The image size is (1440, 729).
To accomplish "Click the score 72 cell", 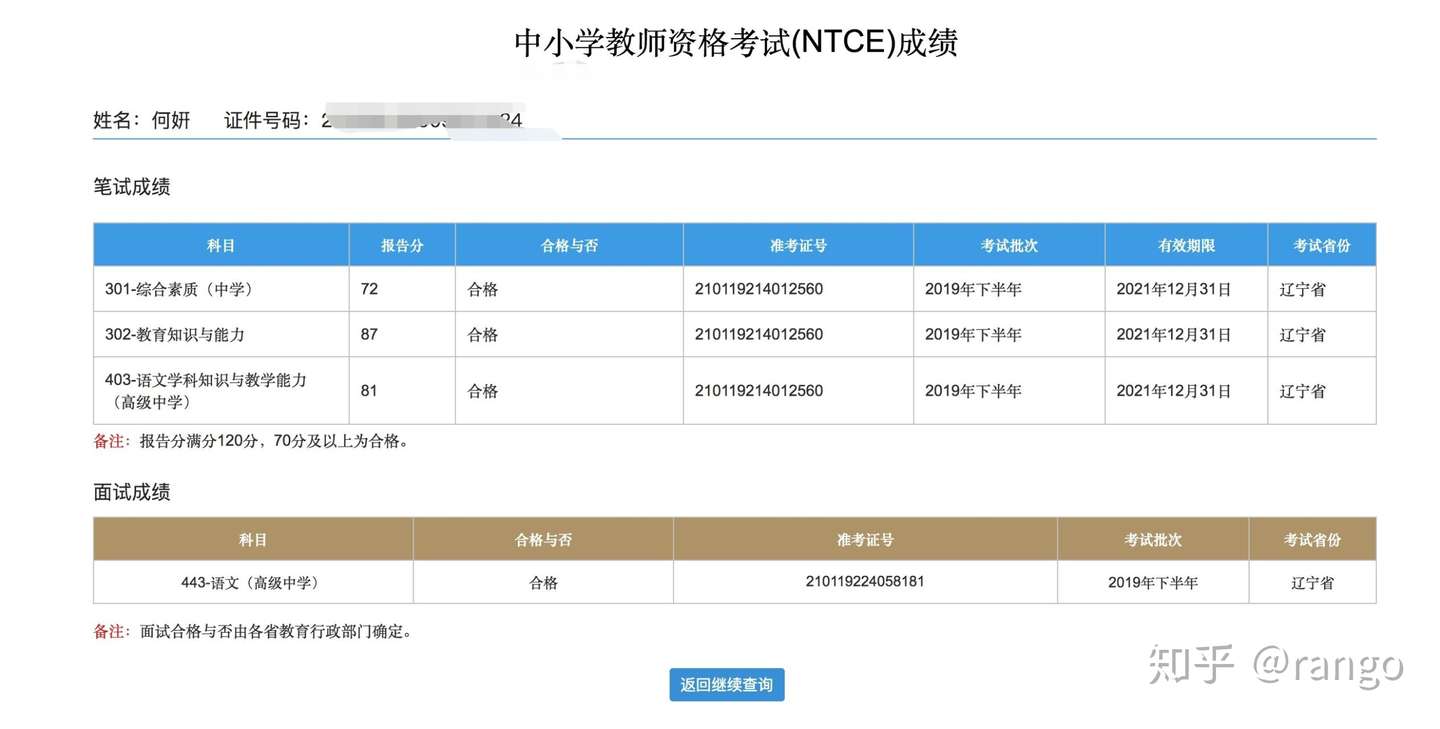I will [x=402, y=289].
